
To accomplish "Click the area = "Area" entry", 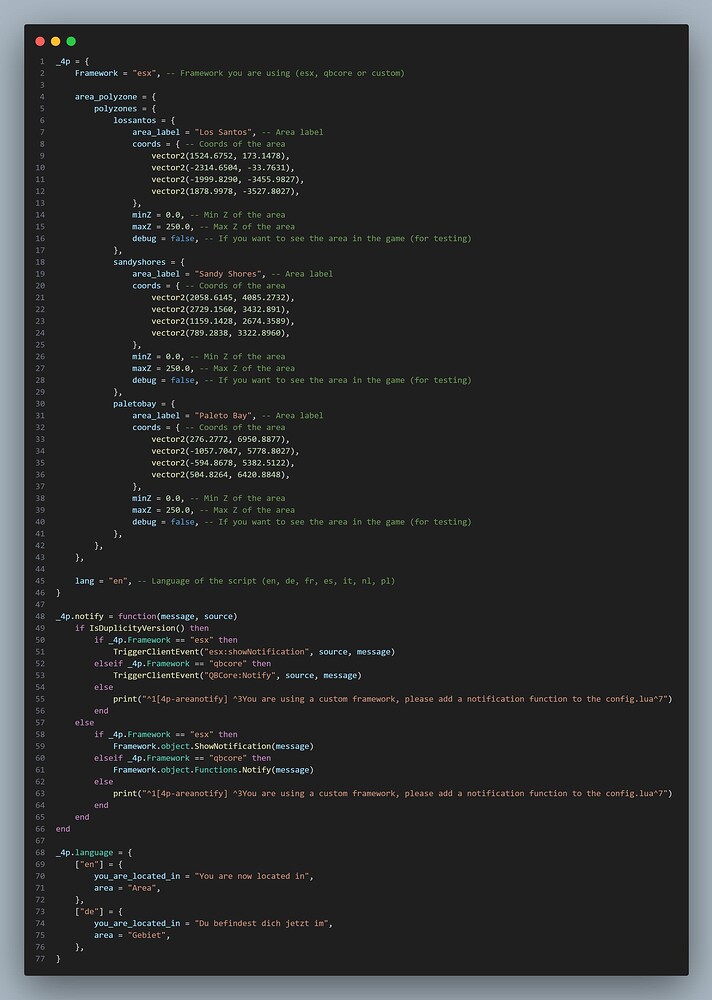I will (x=128, y=888).
